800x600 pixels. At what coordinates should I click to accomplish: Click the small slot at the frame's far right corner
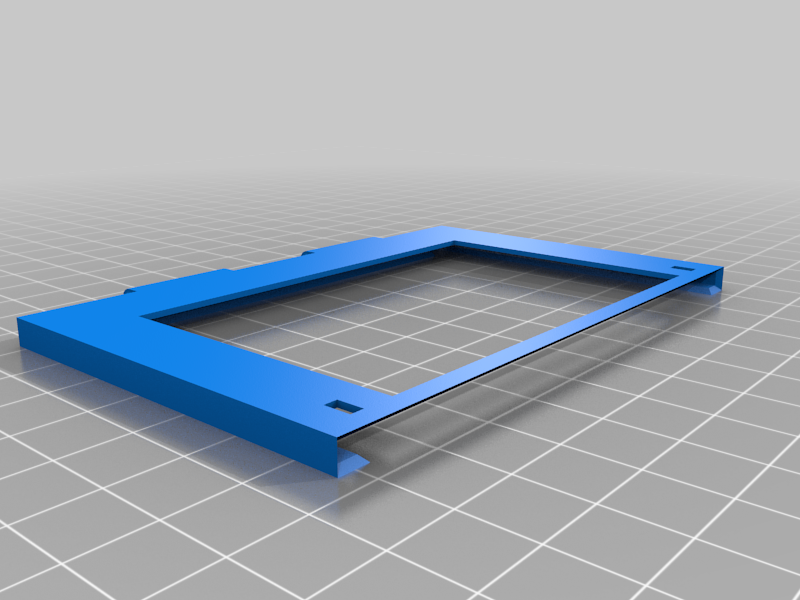pyautogui.click(x=683, y=269)
